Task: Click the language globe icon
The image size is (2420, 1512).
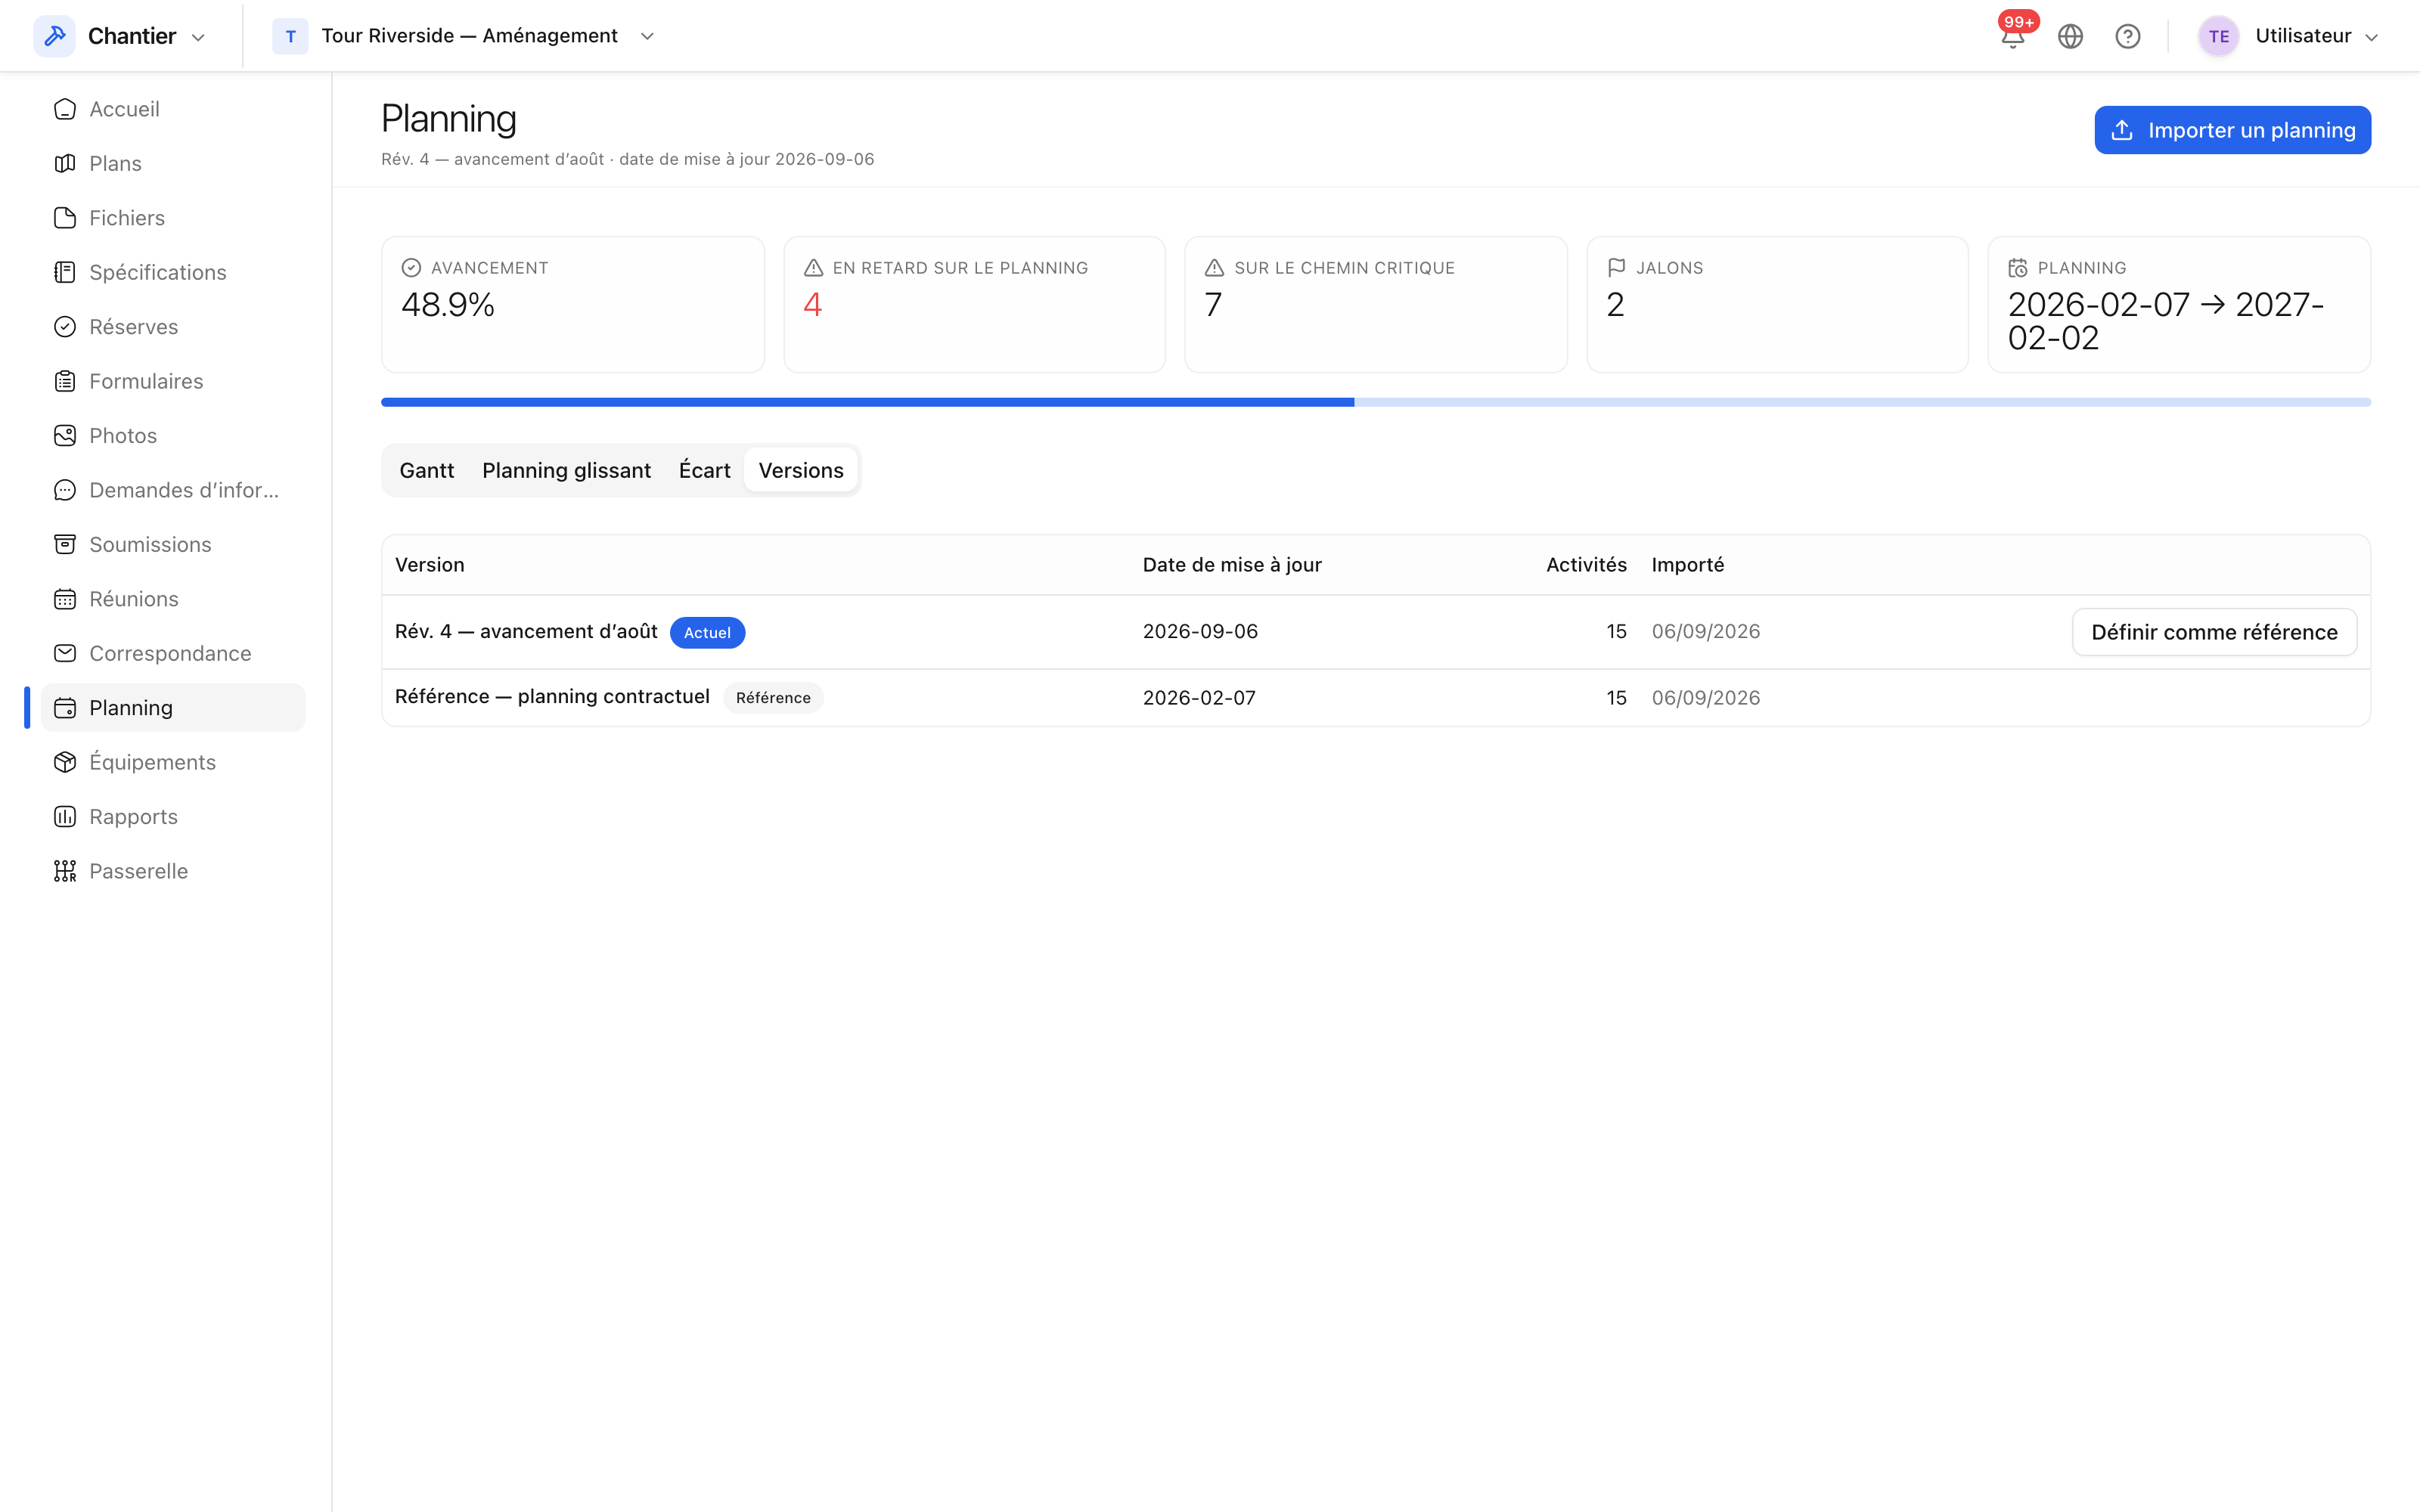Action: tap(2070, 37)
